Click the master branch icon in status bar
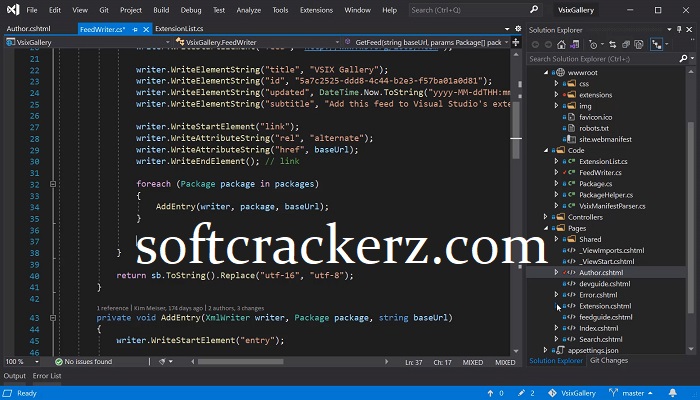 tap(613, 392)
